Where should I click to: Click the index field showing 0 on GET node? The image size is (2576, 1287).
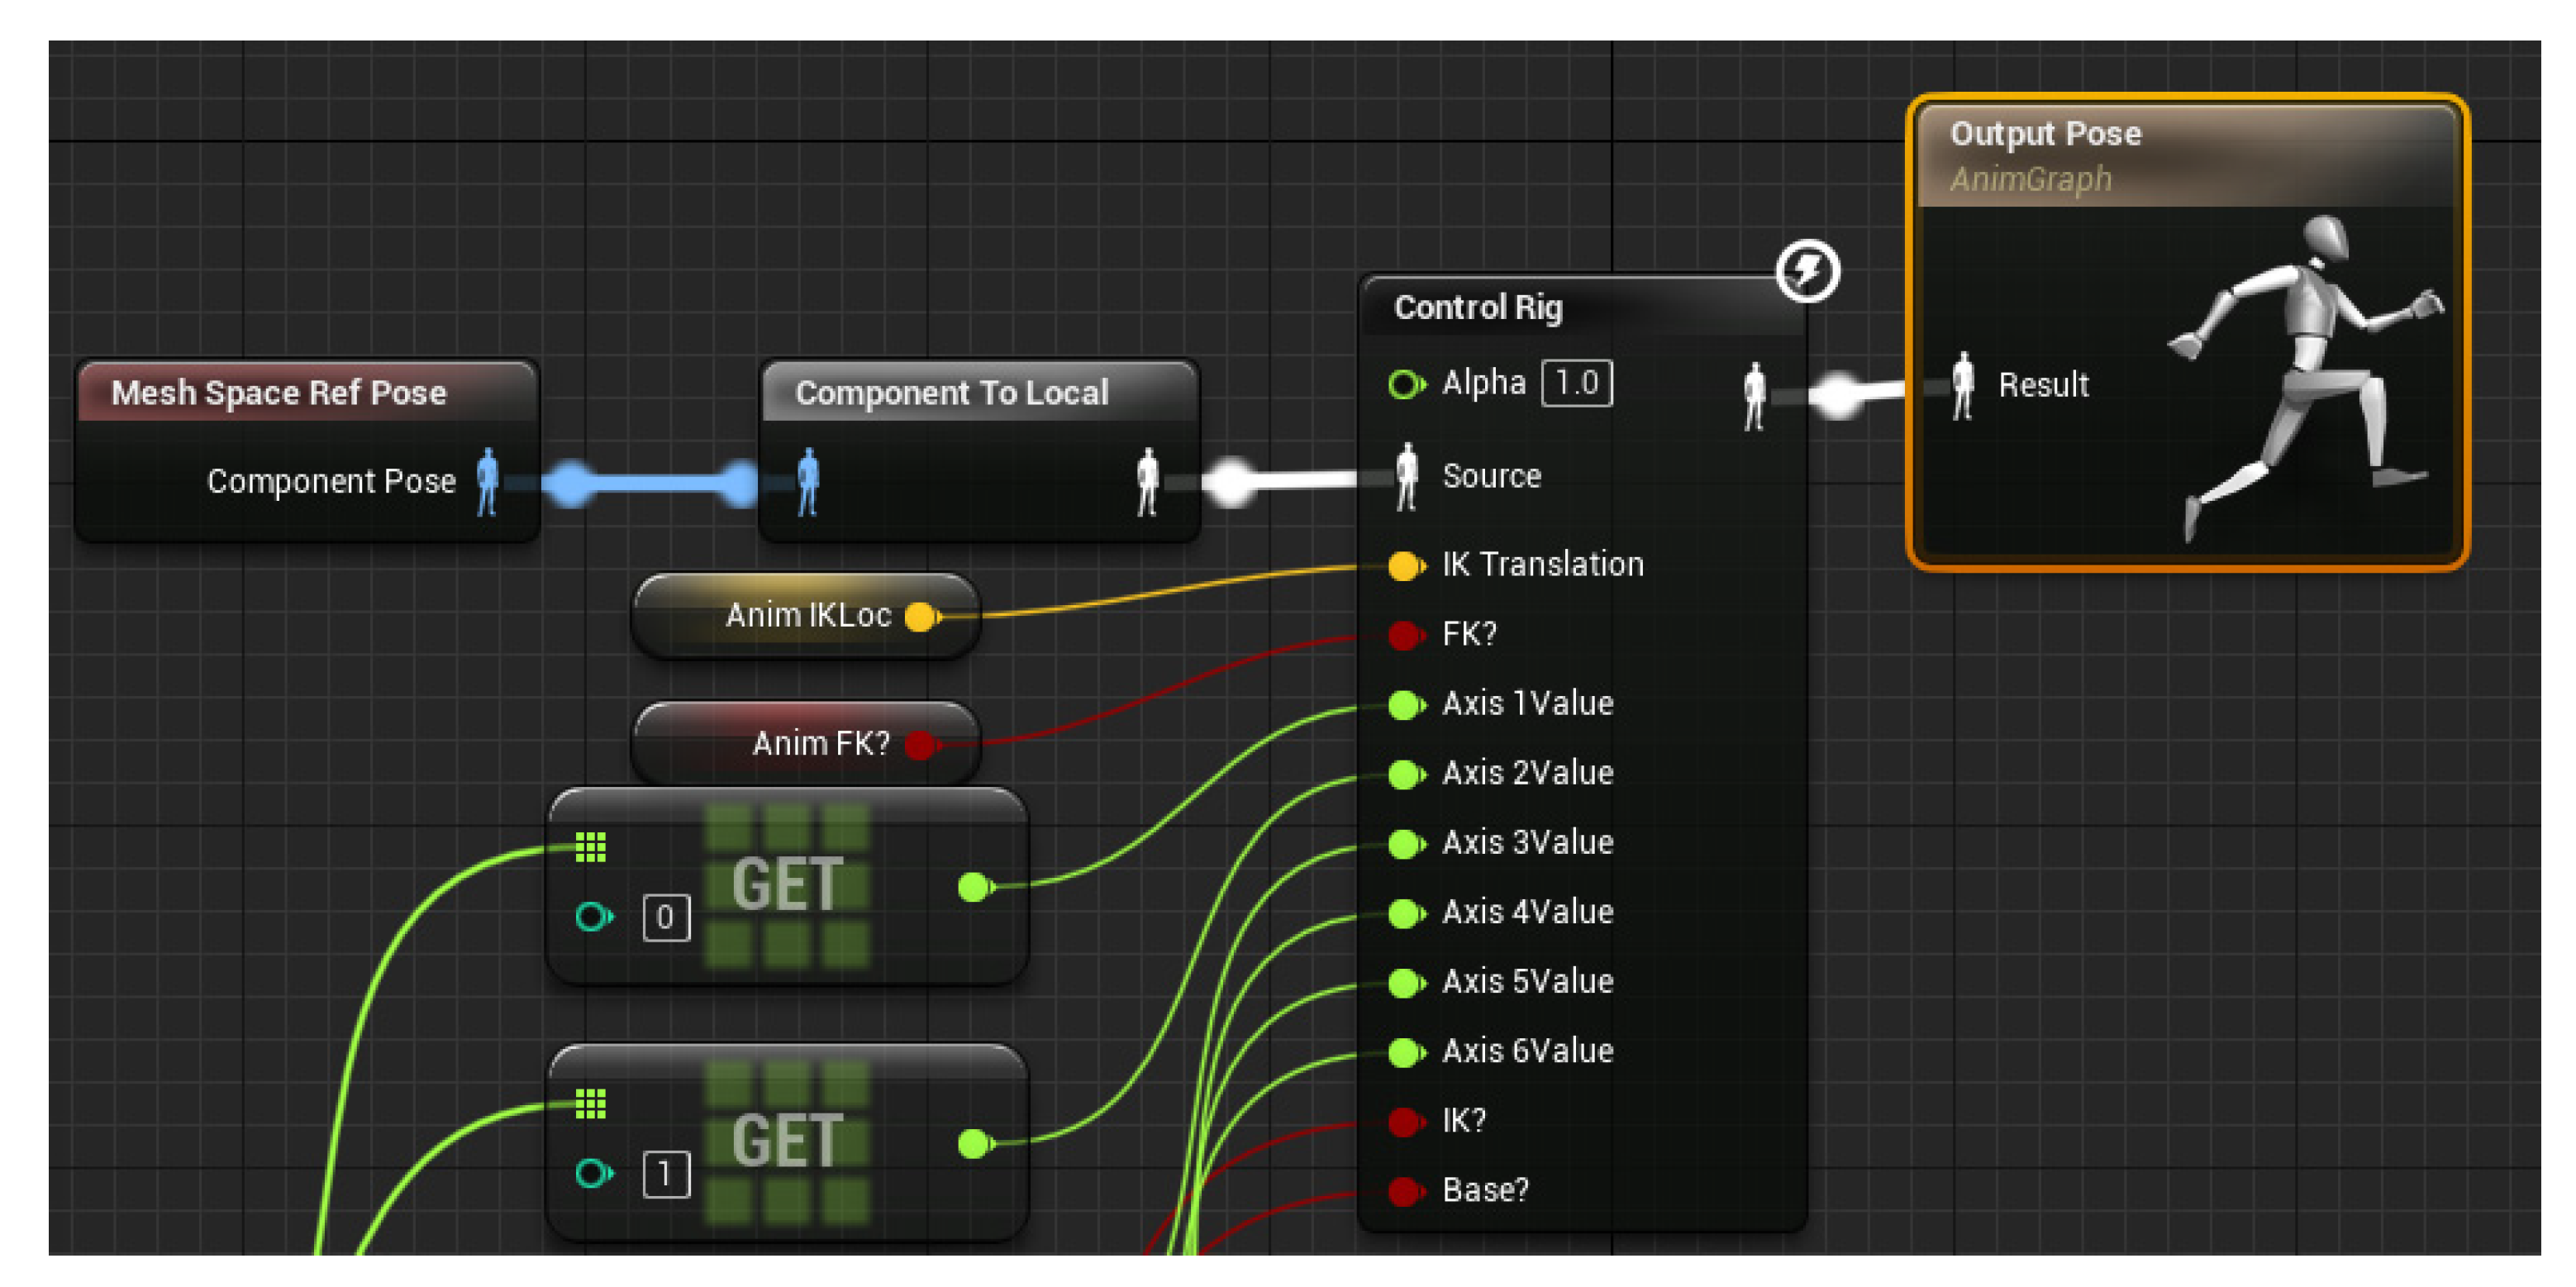(665, 917)
